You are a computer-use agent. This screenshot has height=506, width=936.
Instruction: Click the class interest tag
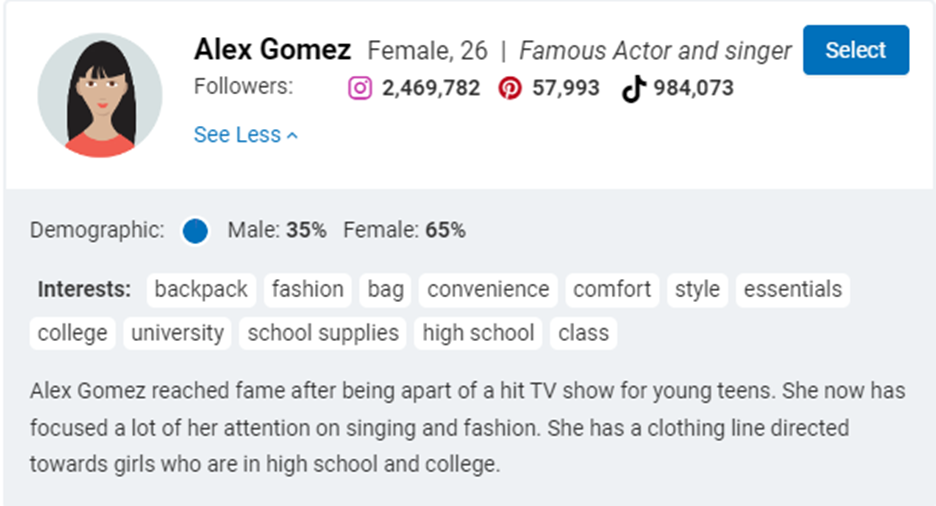tap(583, 333)
